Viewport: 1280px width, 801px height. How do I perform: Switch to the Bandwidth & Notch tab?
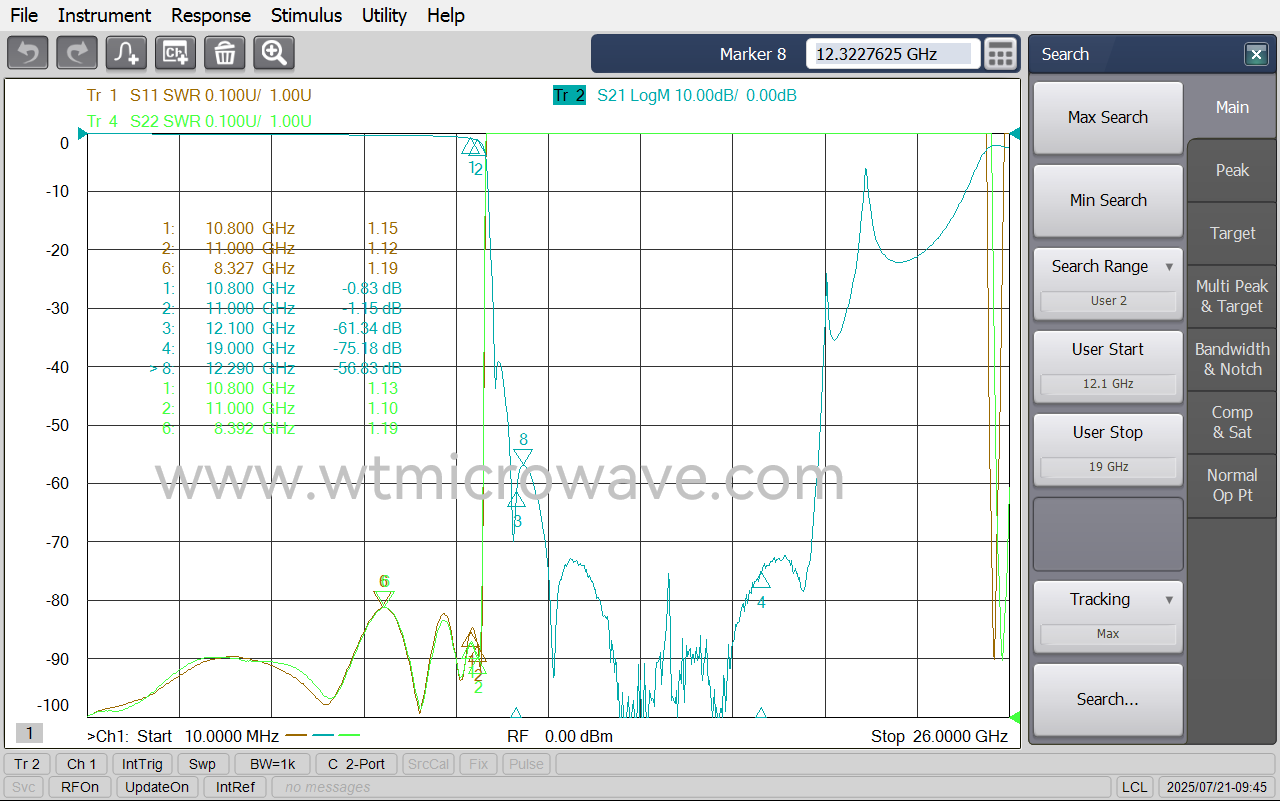click(x=1232, y=359)
